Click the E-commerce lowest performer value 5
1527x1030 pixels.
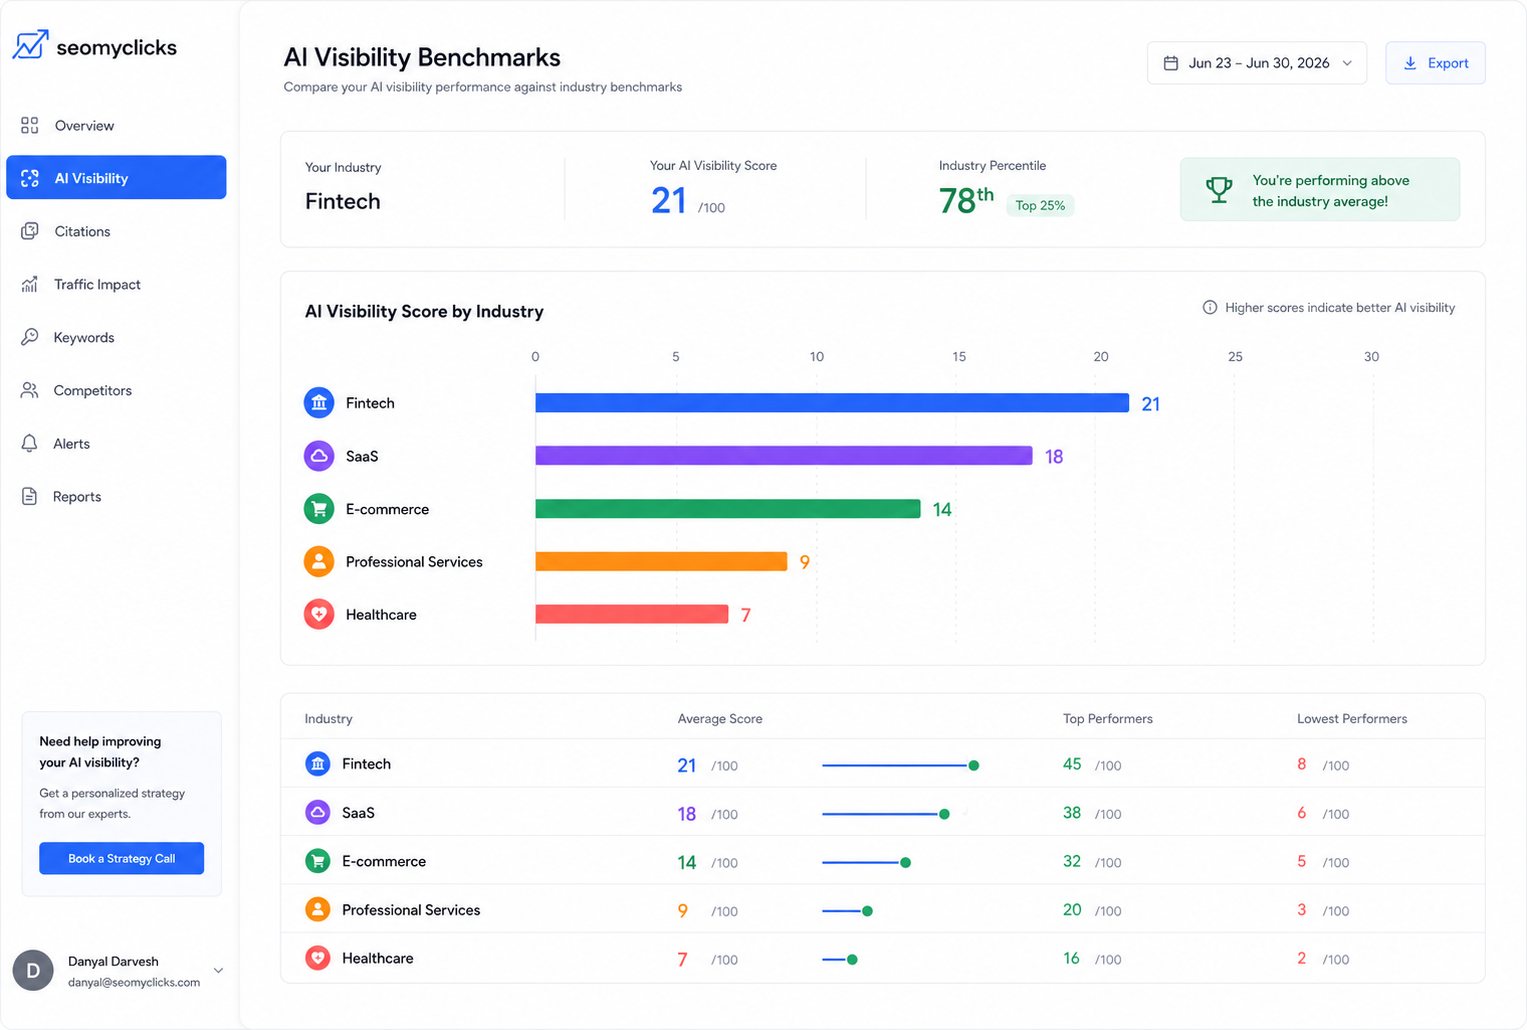pos(1302,861)
